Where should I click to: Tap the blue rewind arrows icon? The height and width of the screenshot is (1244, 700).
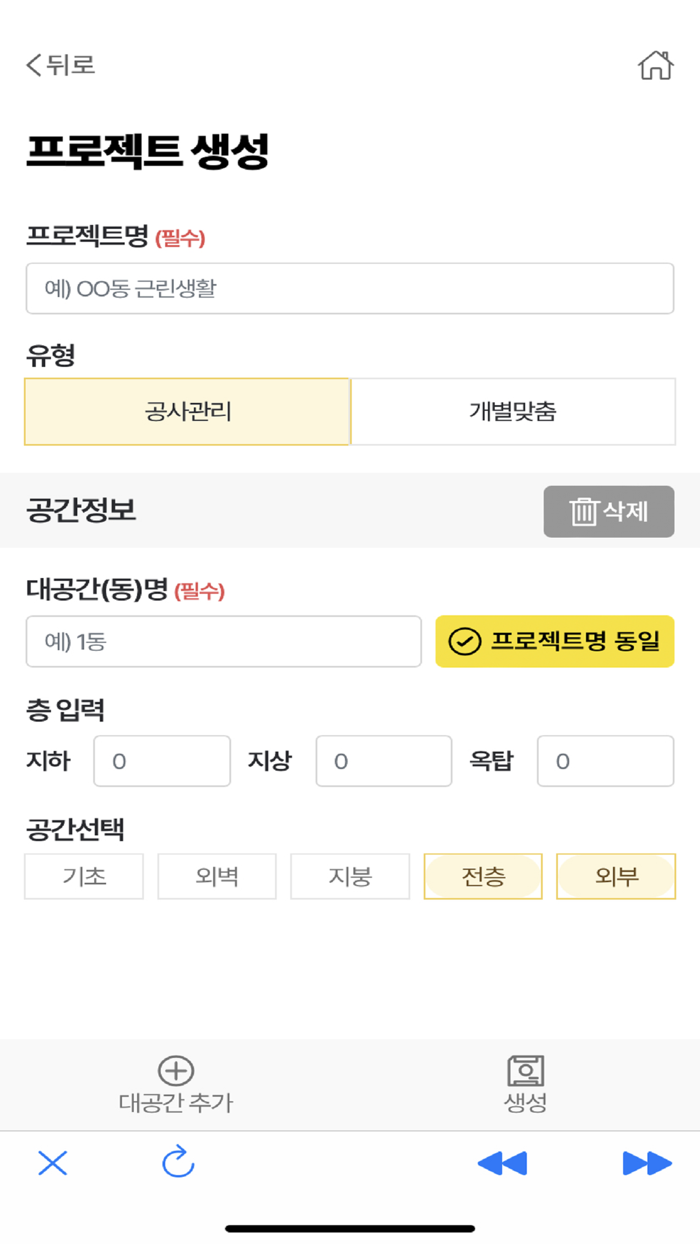pyautogui.click(x=502, y=1164)
